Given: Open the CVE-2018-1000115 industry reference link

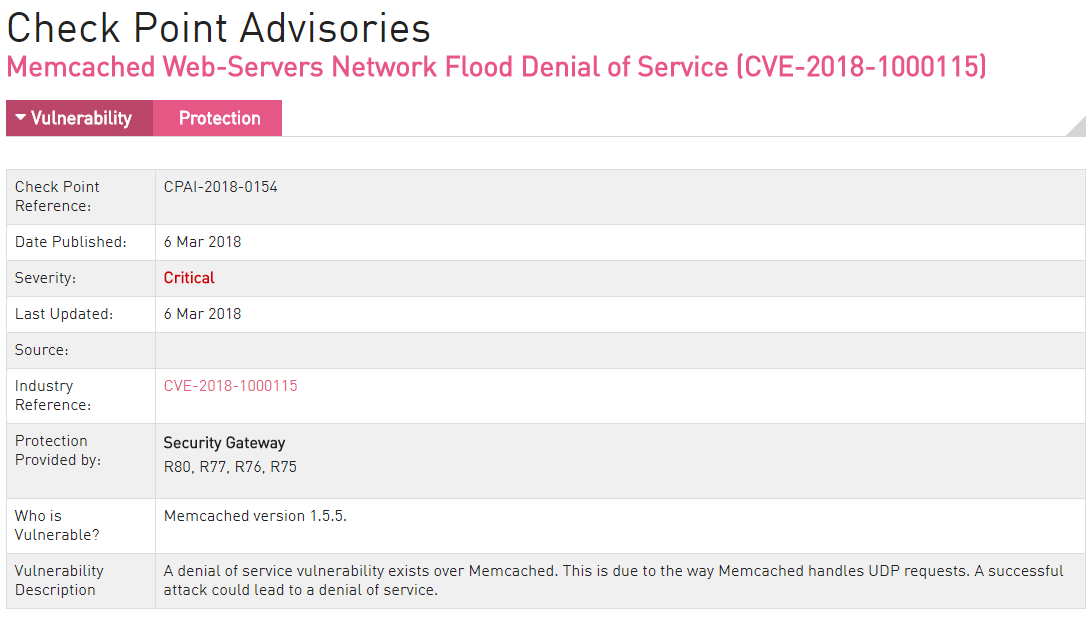Looking at the screenshot, I should pos(230,386).
